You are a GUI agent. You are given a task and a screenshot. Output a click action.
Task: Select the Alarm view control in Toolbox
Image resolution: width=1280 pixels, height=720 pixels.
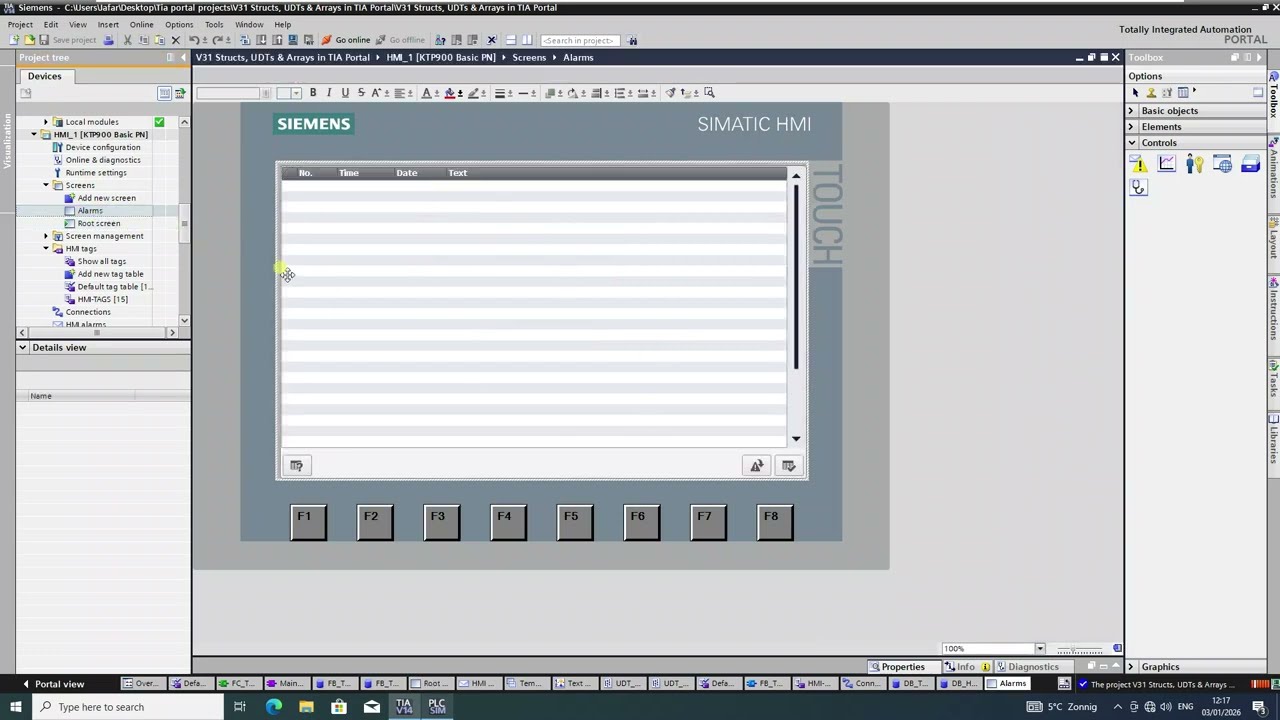pyautogui.click(x=1139, y=164)
